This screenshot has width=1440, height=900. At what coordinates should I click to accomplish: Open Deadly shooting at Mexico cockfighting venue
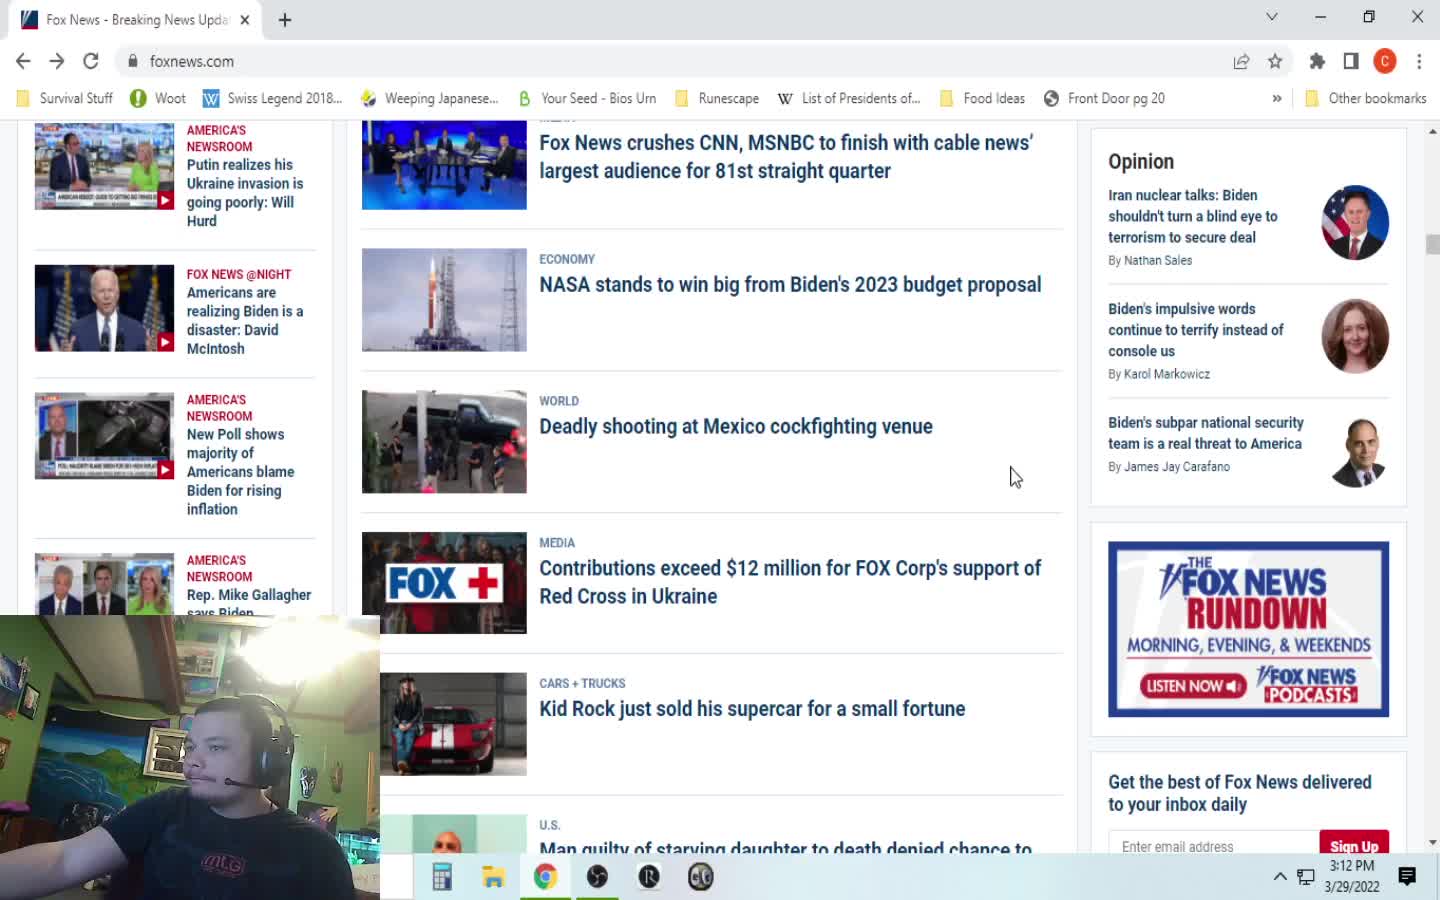tap(736, 427)
